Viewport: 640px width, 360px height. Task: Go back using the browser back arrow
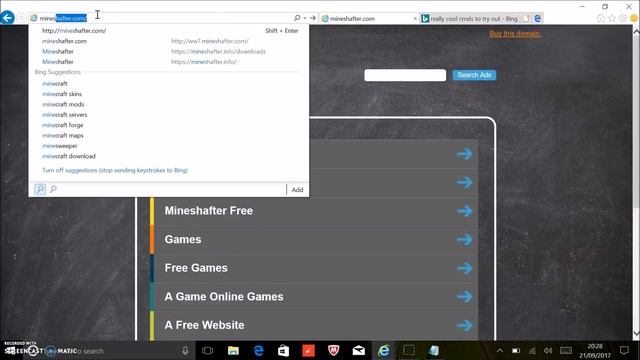point(7,18)
